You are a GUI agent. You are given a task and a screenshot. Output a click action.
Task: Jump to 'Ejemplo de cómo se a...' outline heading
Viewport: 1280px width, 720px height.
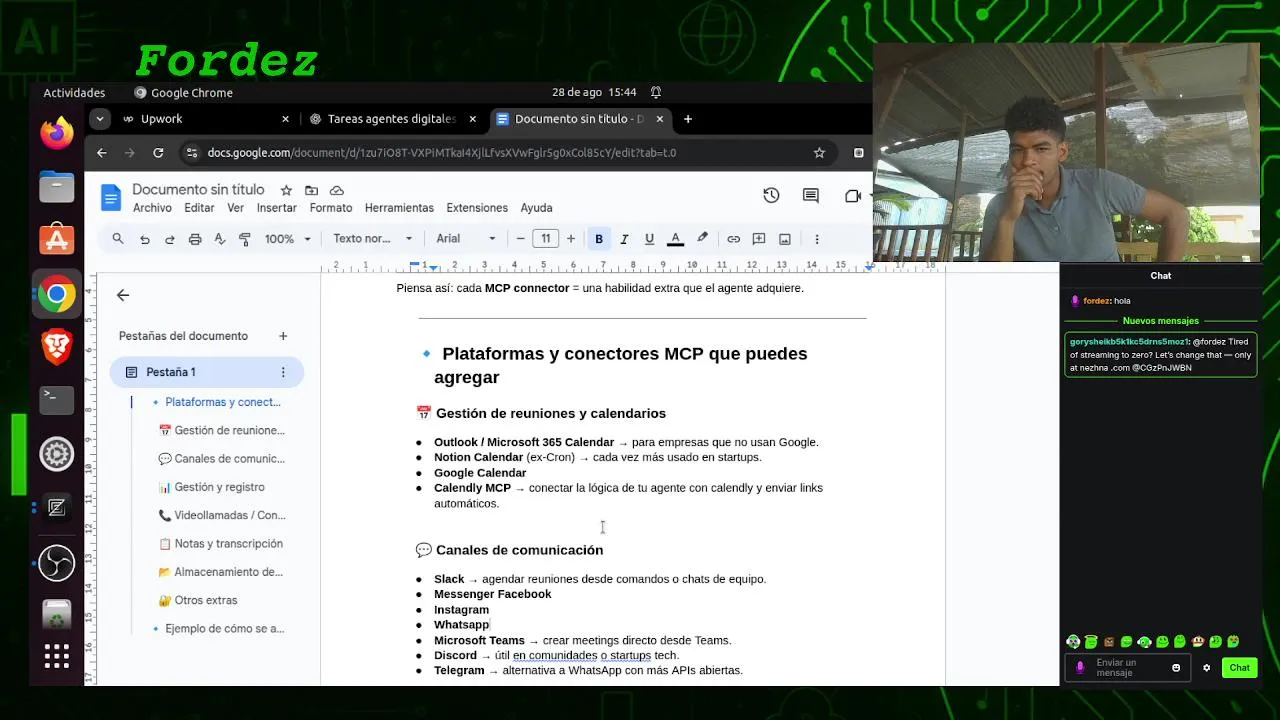tap(218, 629)
